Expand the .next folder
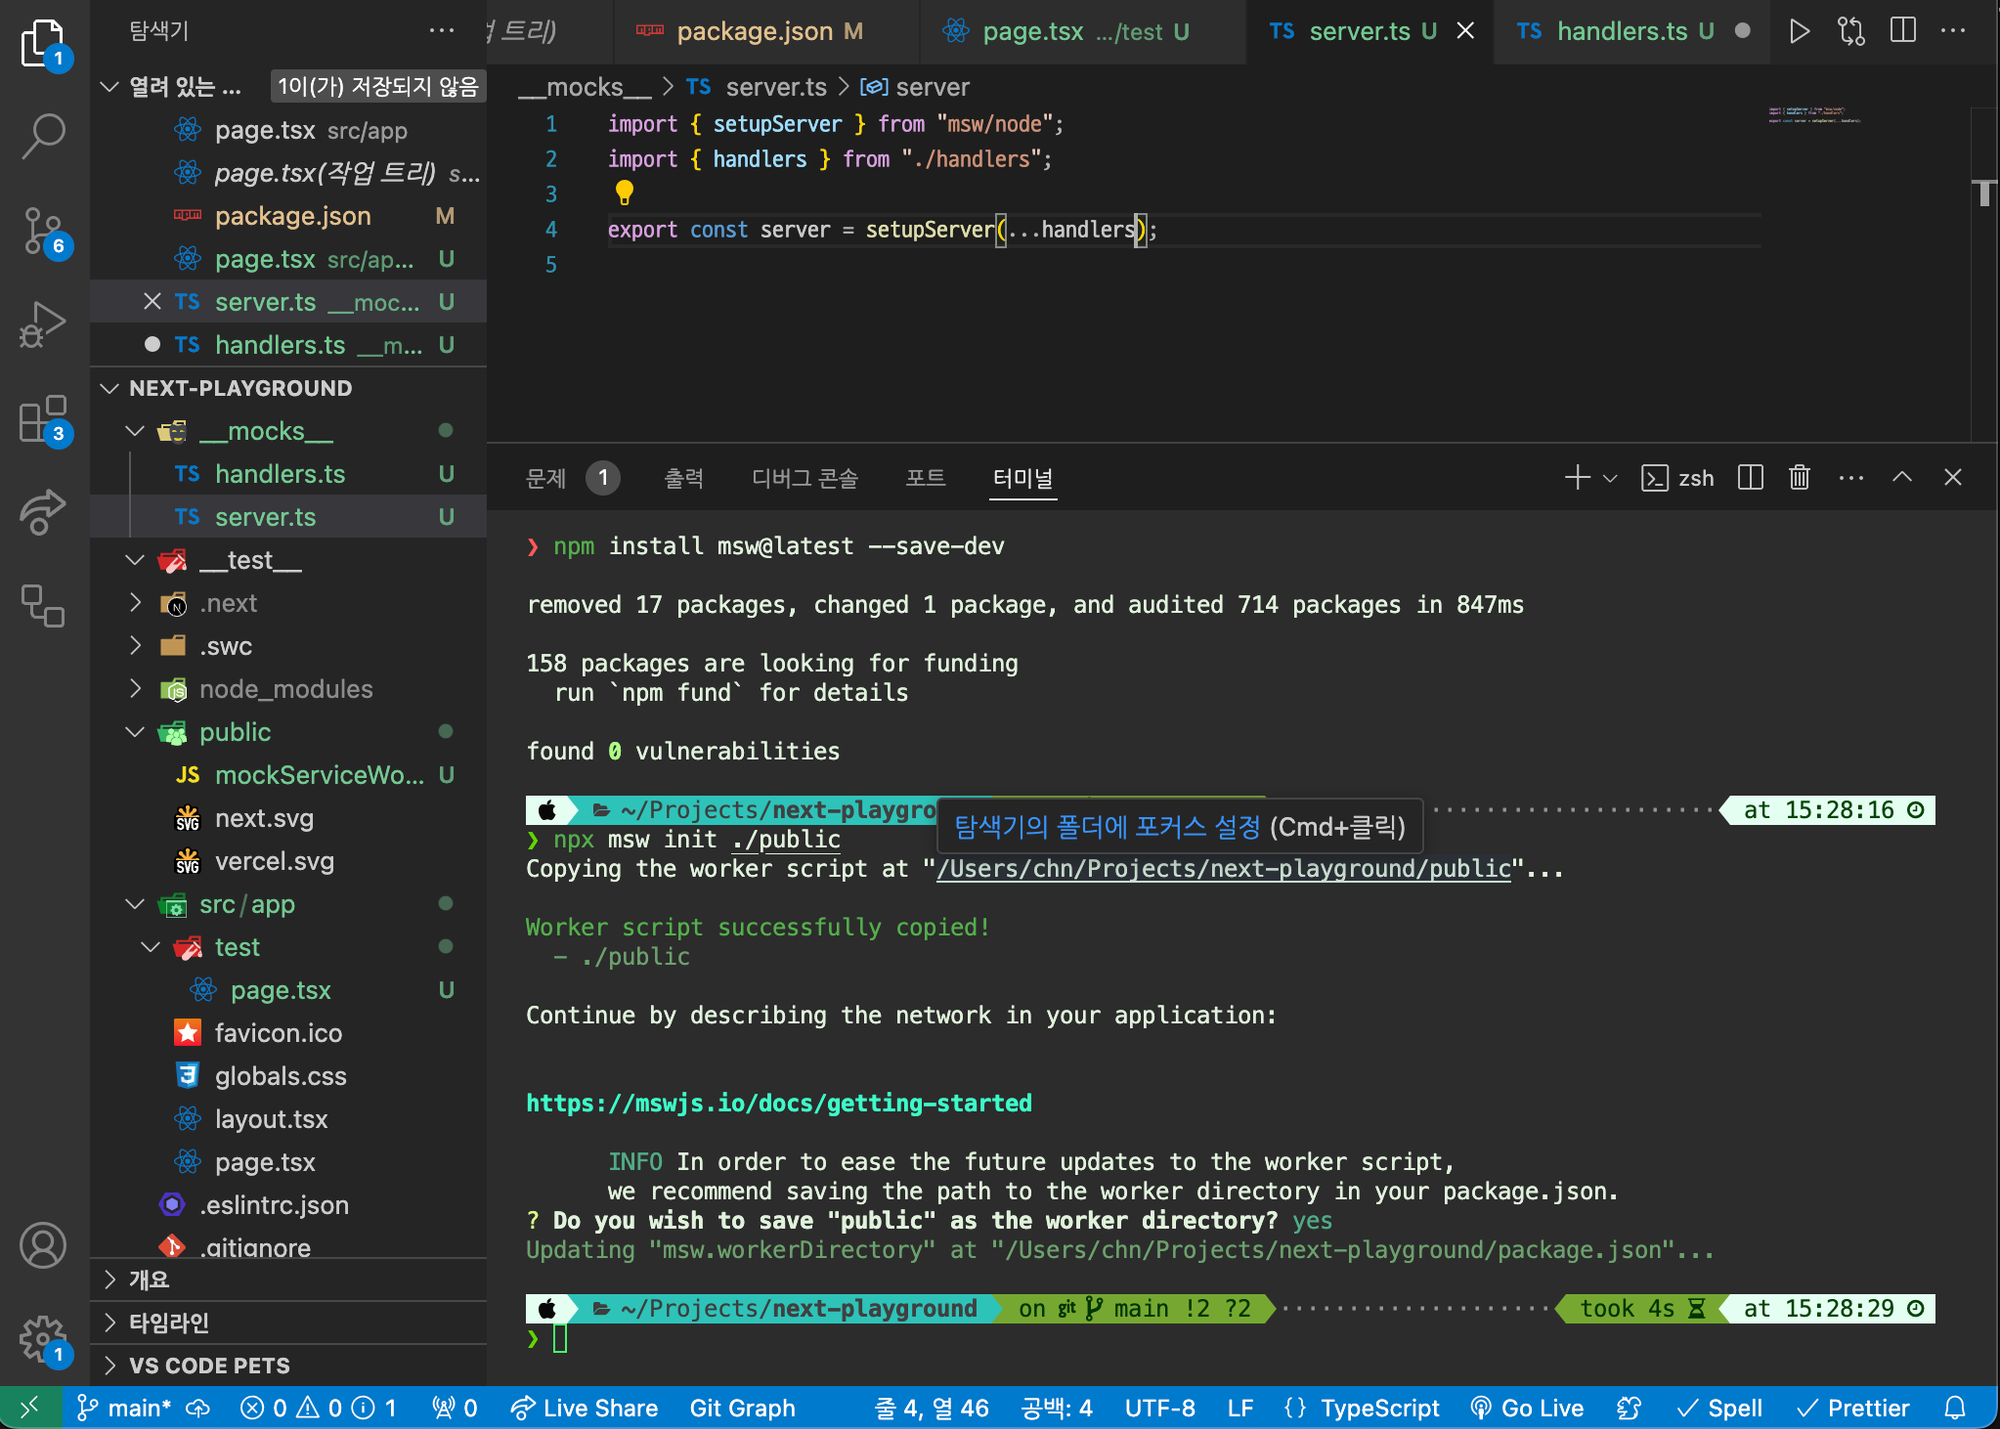The image size is (2000, 1429). pos(135,603)
